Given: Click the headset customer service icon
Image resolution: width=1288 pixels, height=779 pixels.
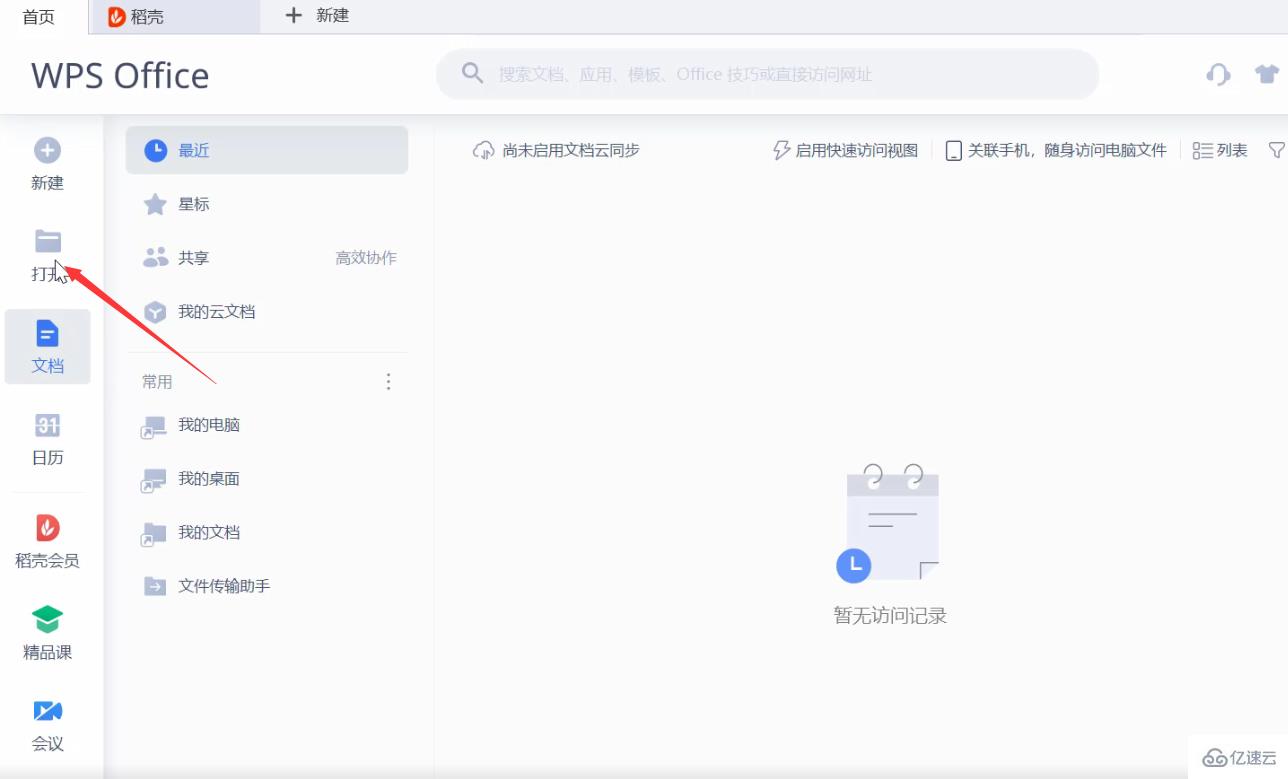Looking at the screenshot, I should [1218, 75].
